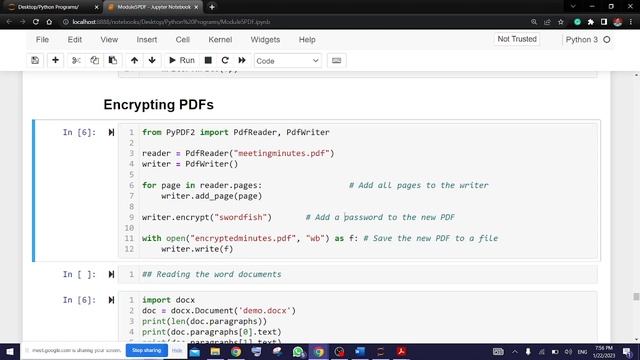640x360 pixels.
Task: Run the Encrypting PDFs cell via its run icon
Action: tap(111, 132)
